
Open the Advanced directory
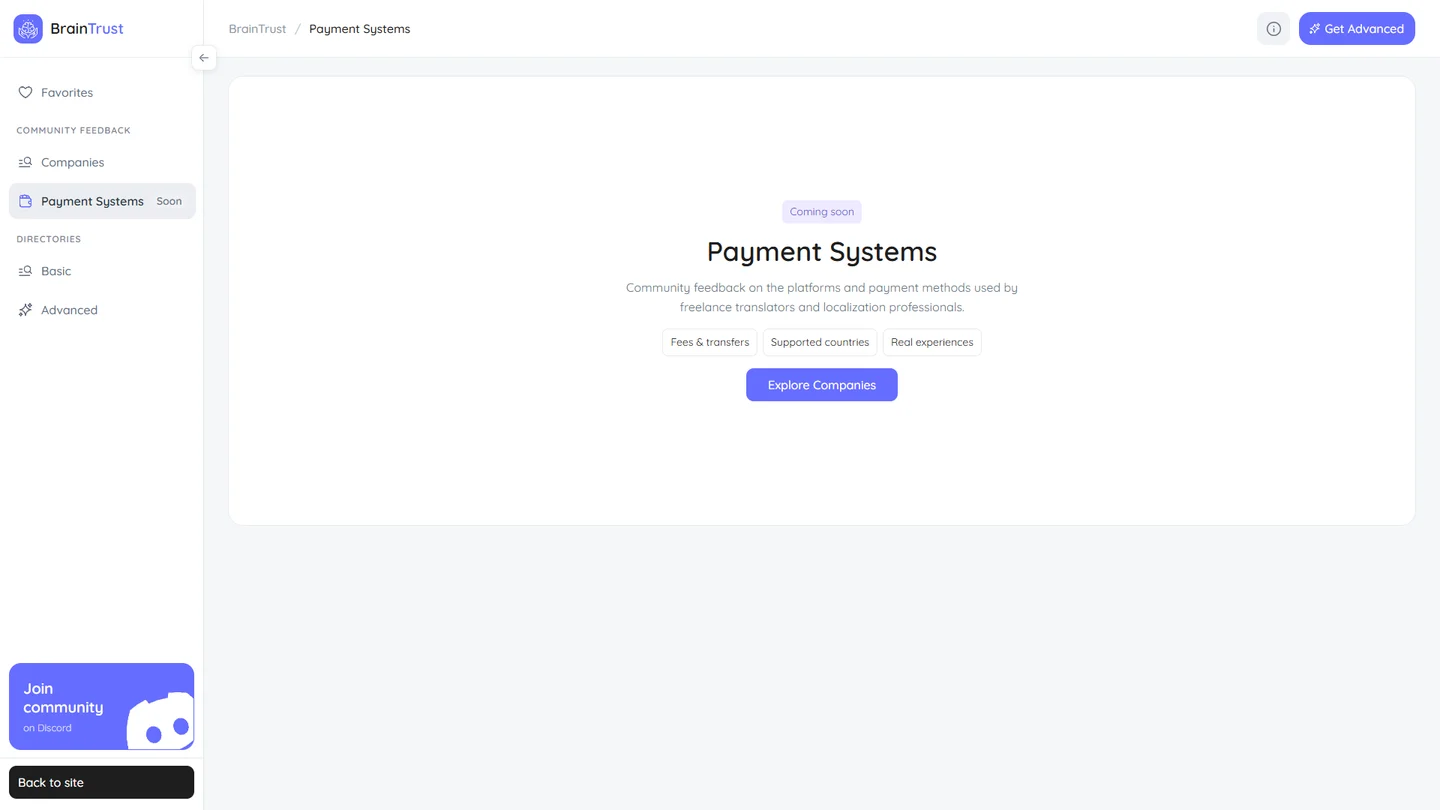pos(102,310)
